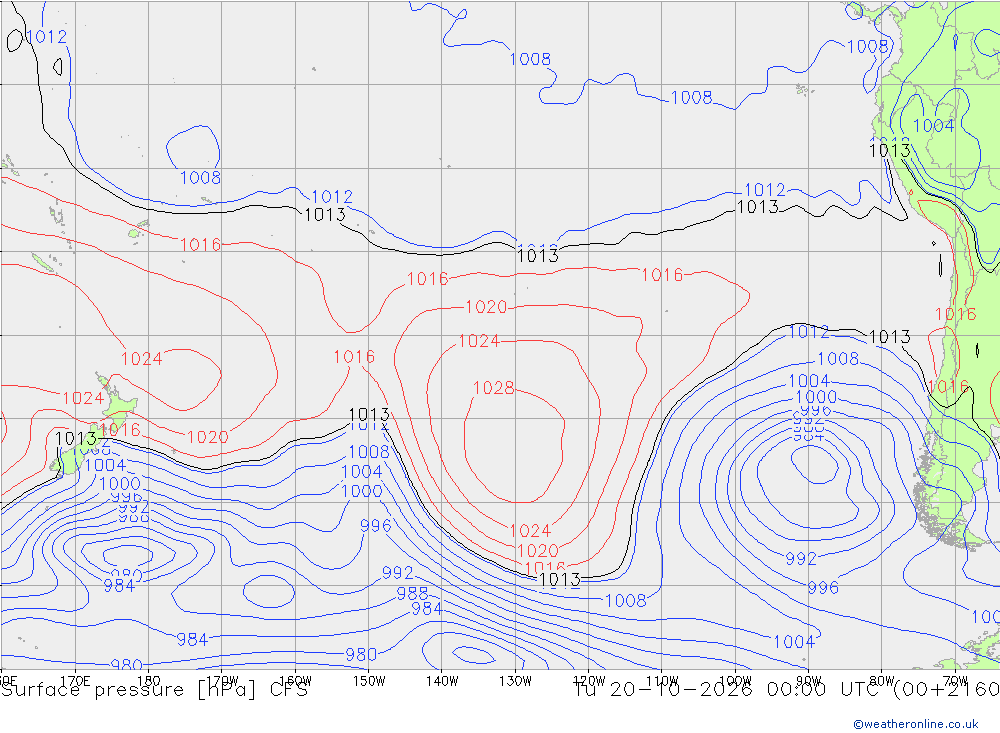Screen dimensions: 1000x733
Task: Click the red 1020 label above the 1024 label
Action: tap(486, 307)
